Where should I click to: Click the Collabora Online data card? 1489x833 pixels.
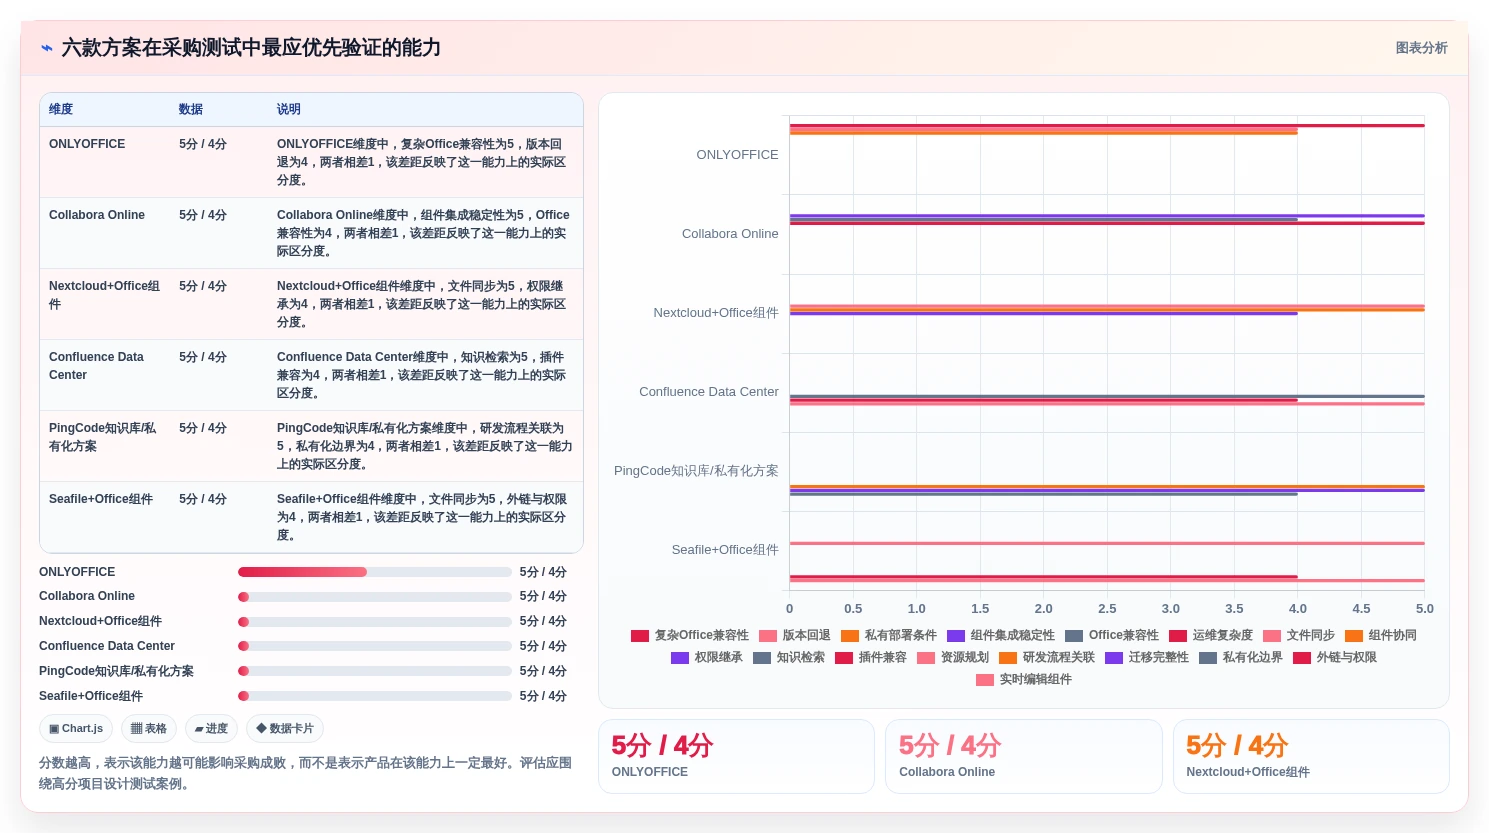click(1024, 756)
